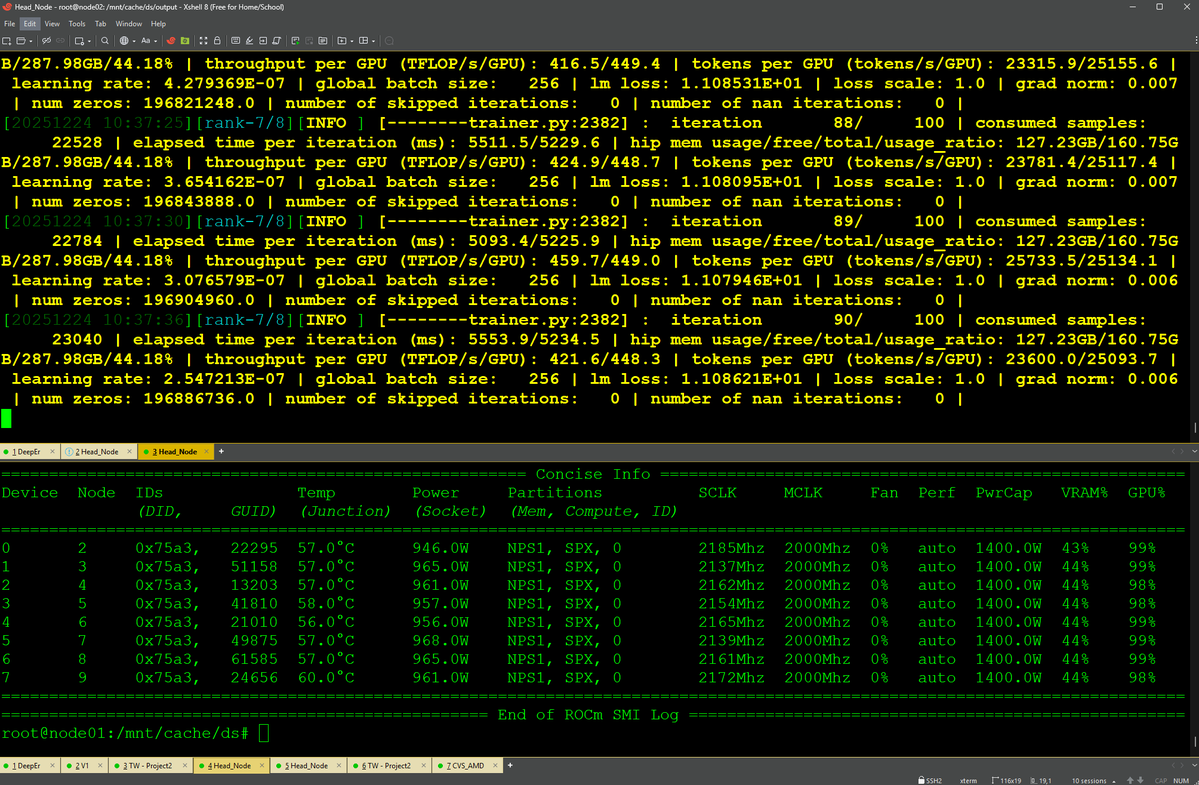This screenshot has height=785, width=1199.
Task: Click the Transfer arrow box icon
Action: (x=263, y=41)
